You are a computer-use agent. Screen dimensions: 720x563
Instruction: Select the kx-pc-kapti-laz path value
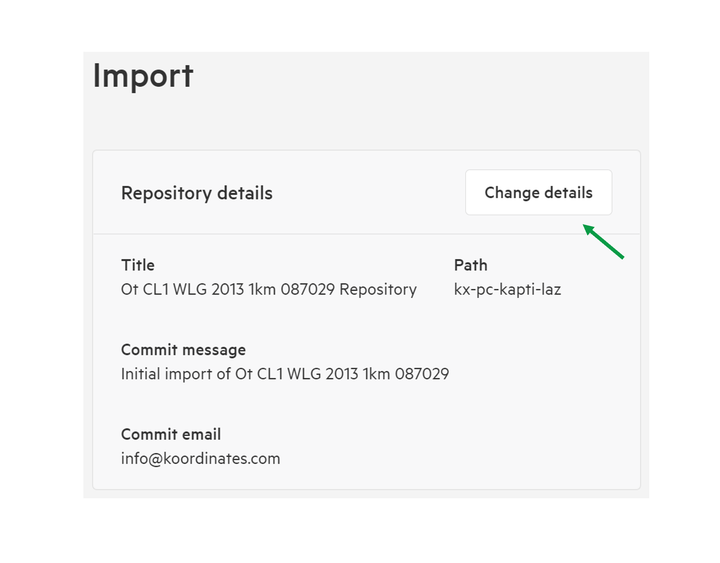point(507,290)
